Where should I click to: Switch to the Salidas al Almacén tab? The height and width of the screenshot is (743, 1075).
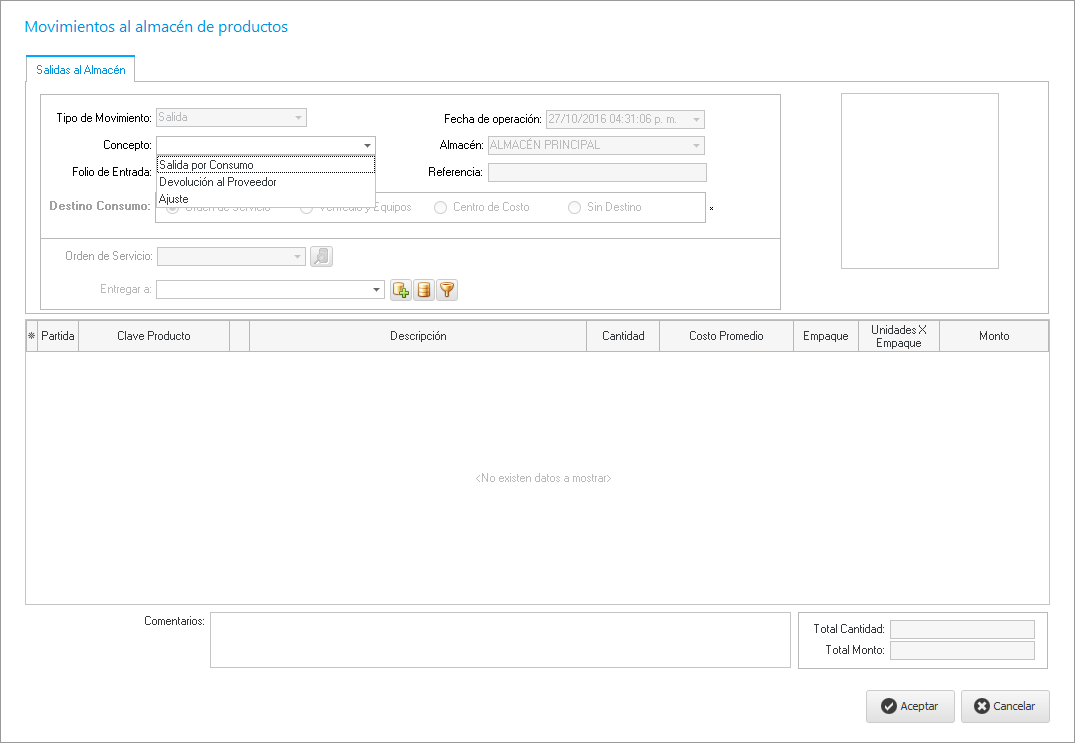pos(80,70)
